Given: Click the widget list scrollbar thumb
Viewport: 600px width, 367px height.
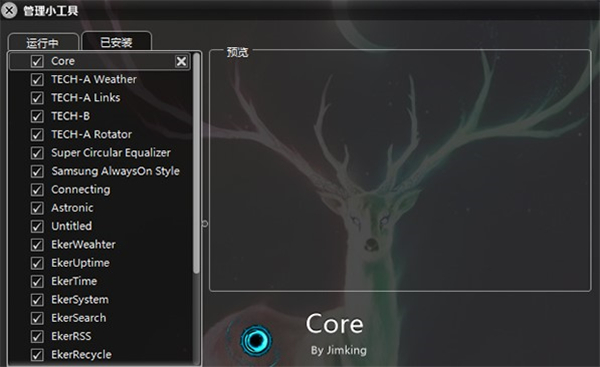Looking at the screenshot, I should point(196,163).
